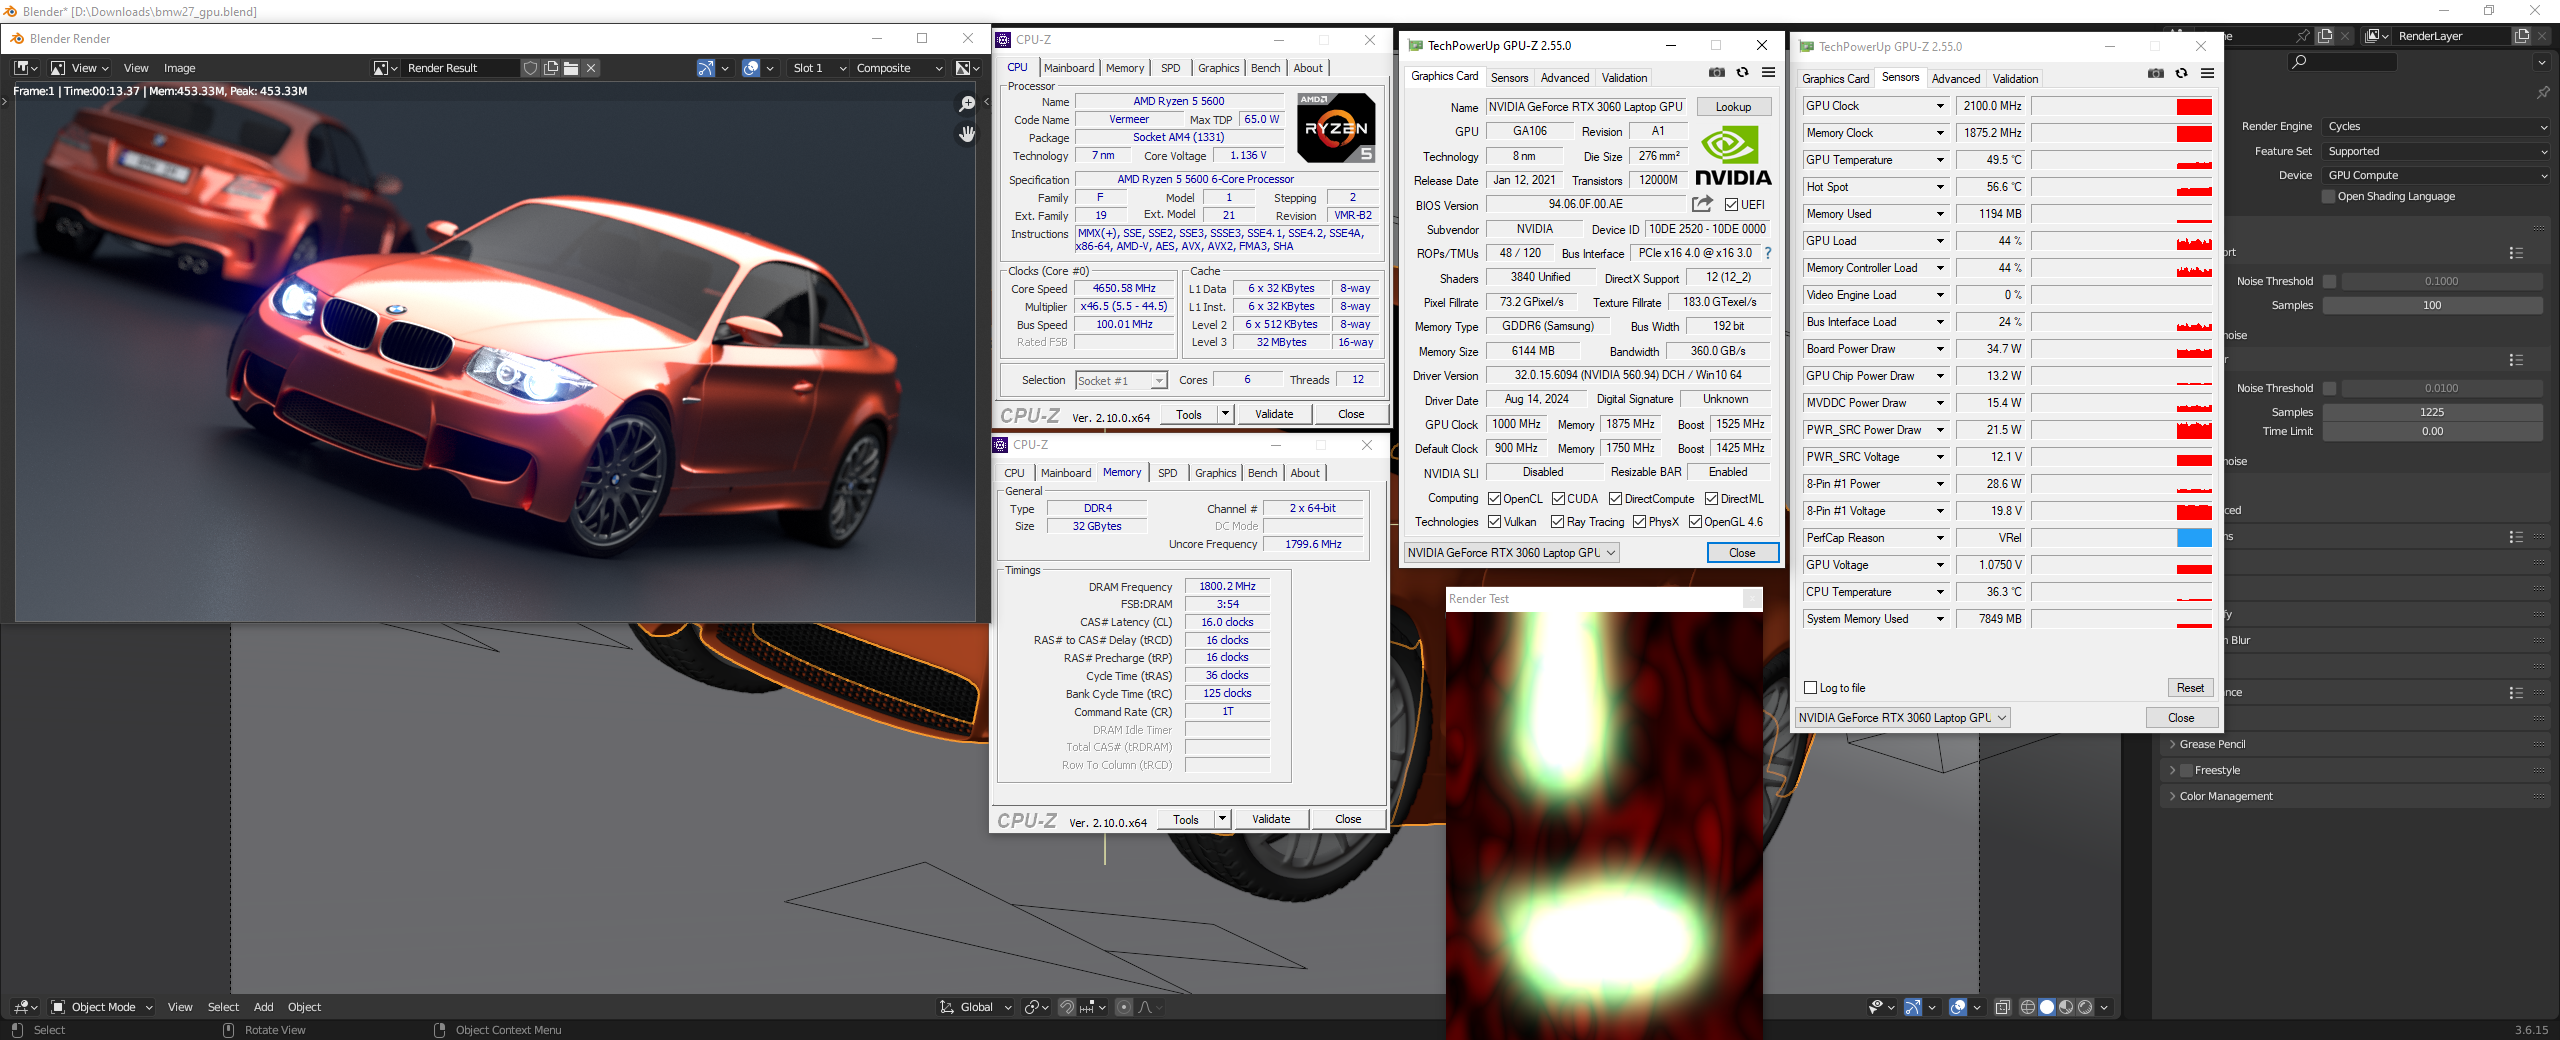Click refresh icon in GPU-Z Sensors window
2560x1040 pixels.
click(x=2182, y=73)
